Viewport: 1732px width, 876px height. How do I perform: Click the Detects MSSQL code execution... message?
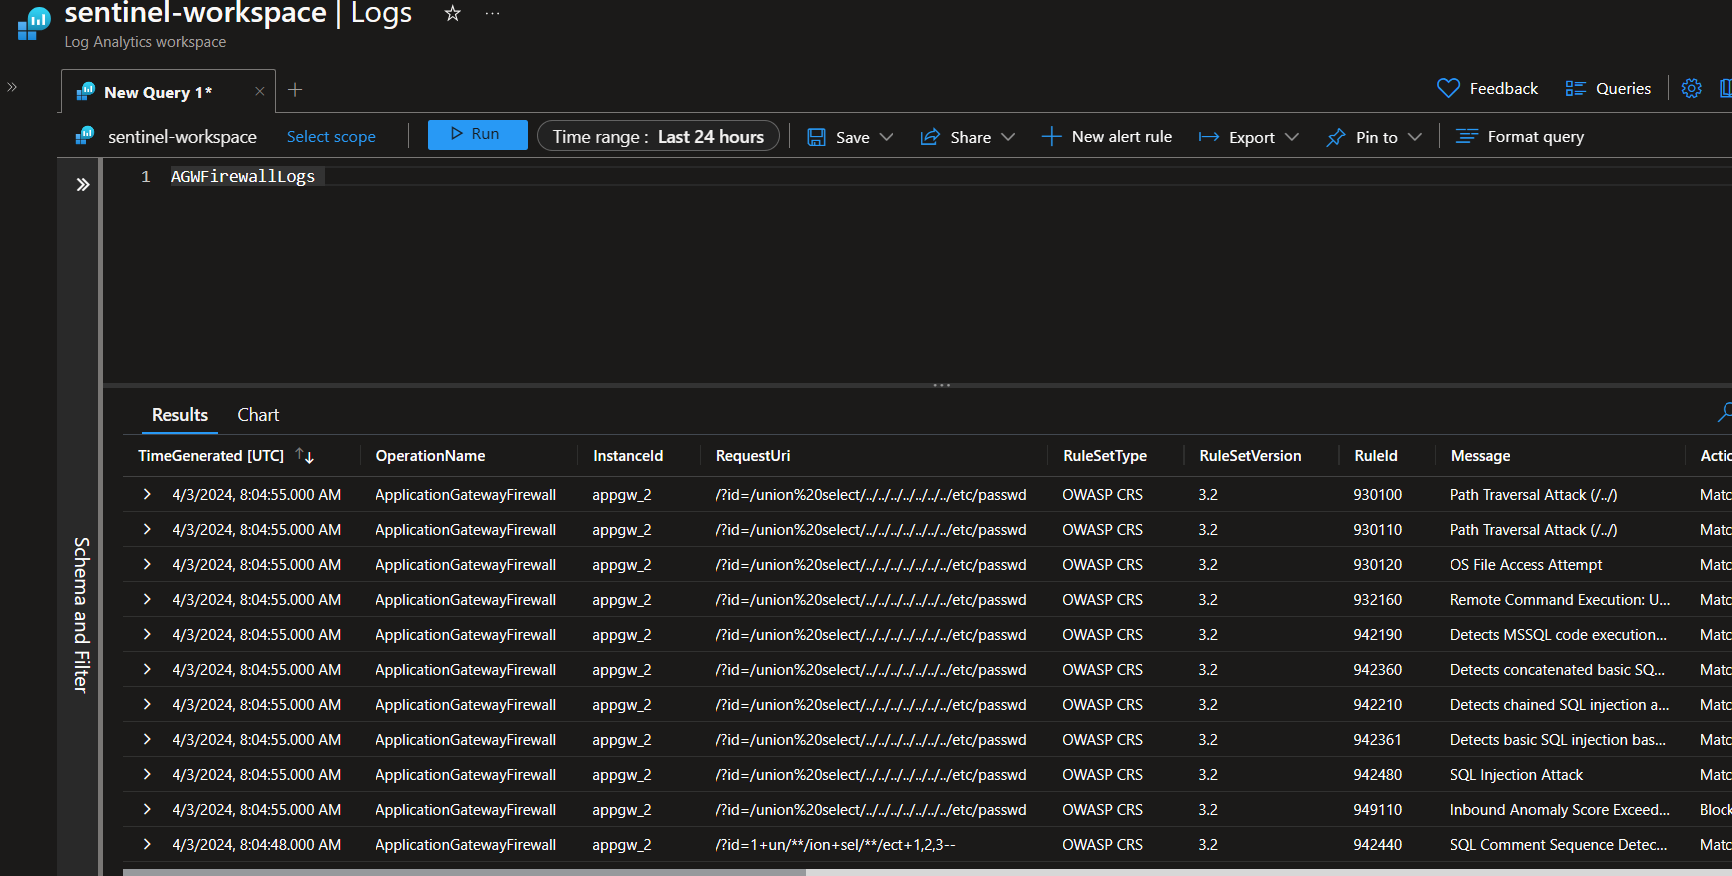(1558, 635)
